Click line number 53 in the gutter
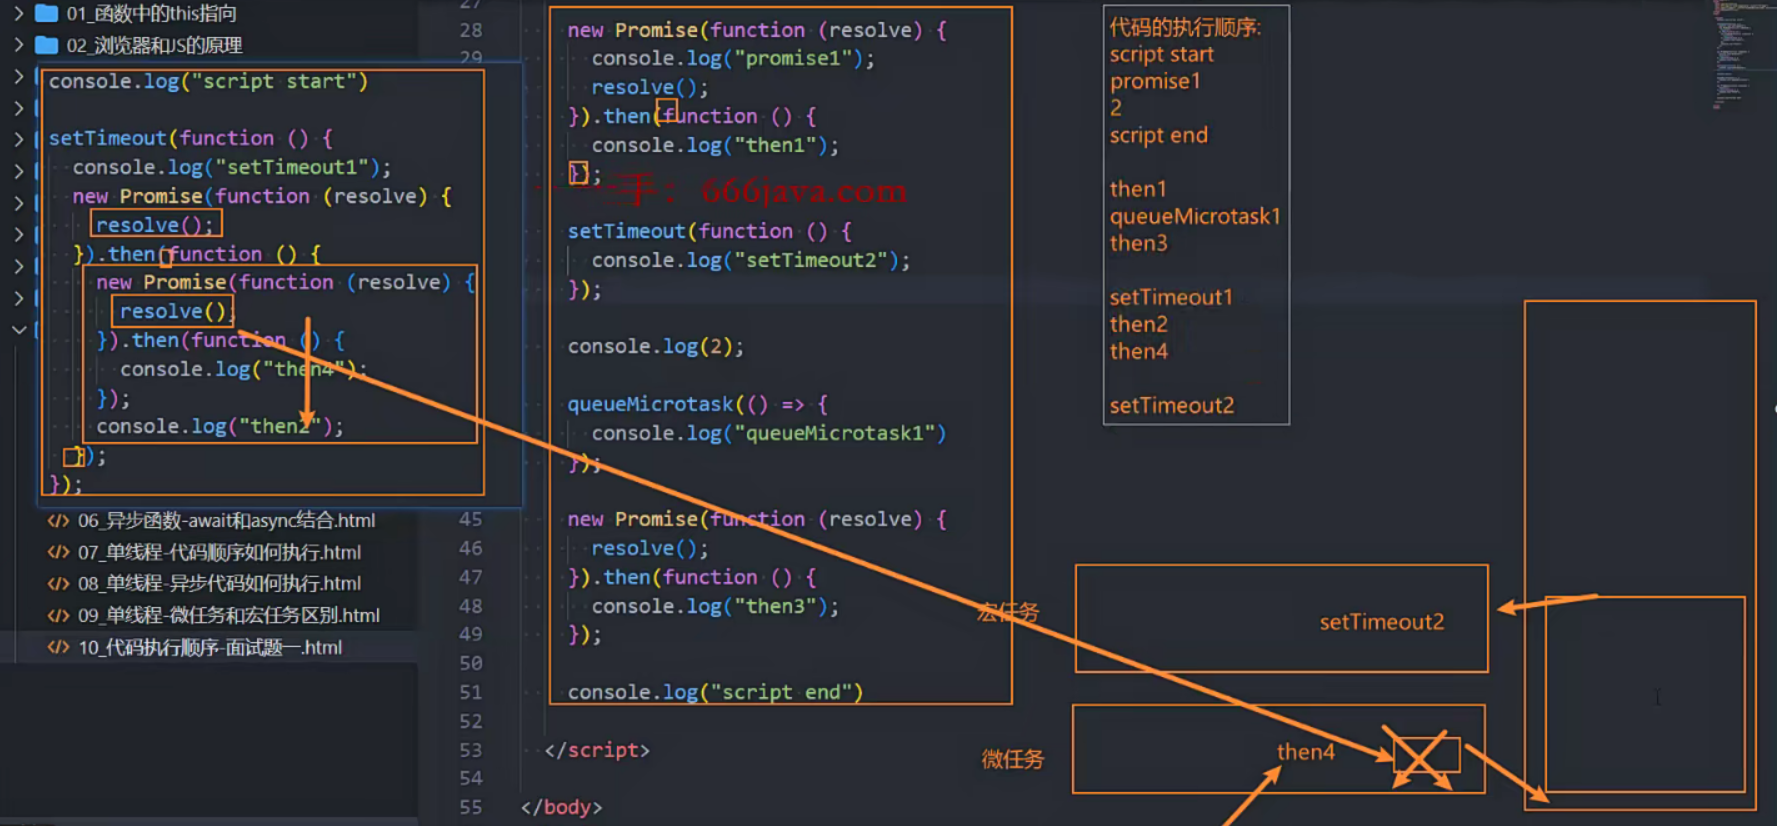 471,750
